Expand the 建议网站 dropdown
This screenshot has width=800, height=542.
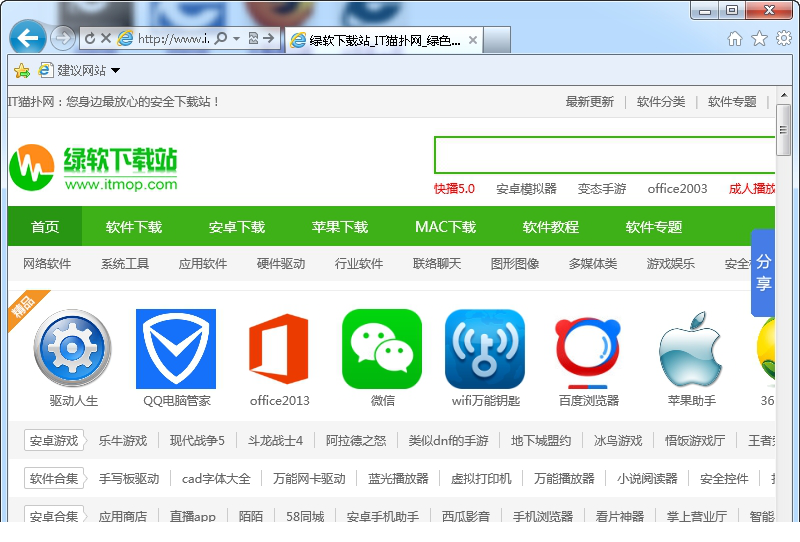[x=116, y=70]
